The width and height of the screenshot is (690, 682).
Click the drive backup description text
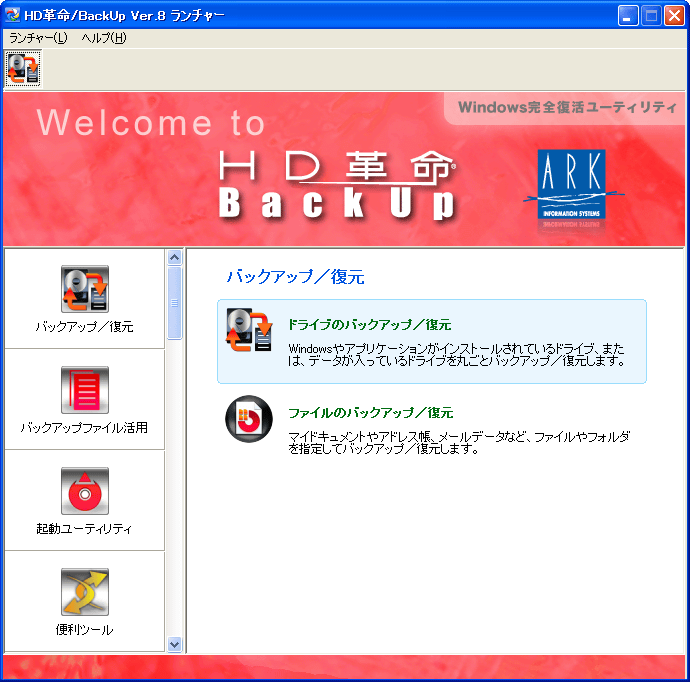456,355
